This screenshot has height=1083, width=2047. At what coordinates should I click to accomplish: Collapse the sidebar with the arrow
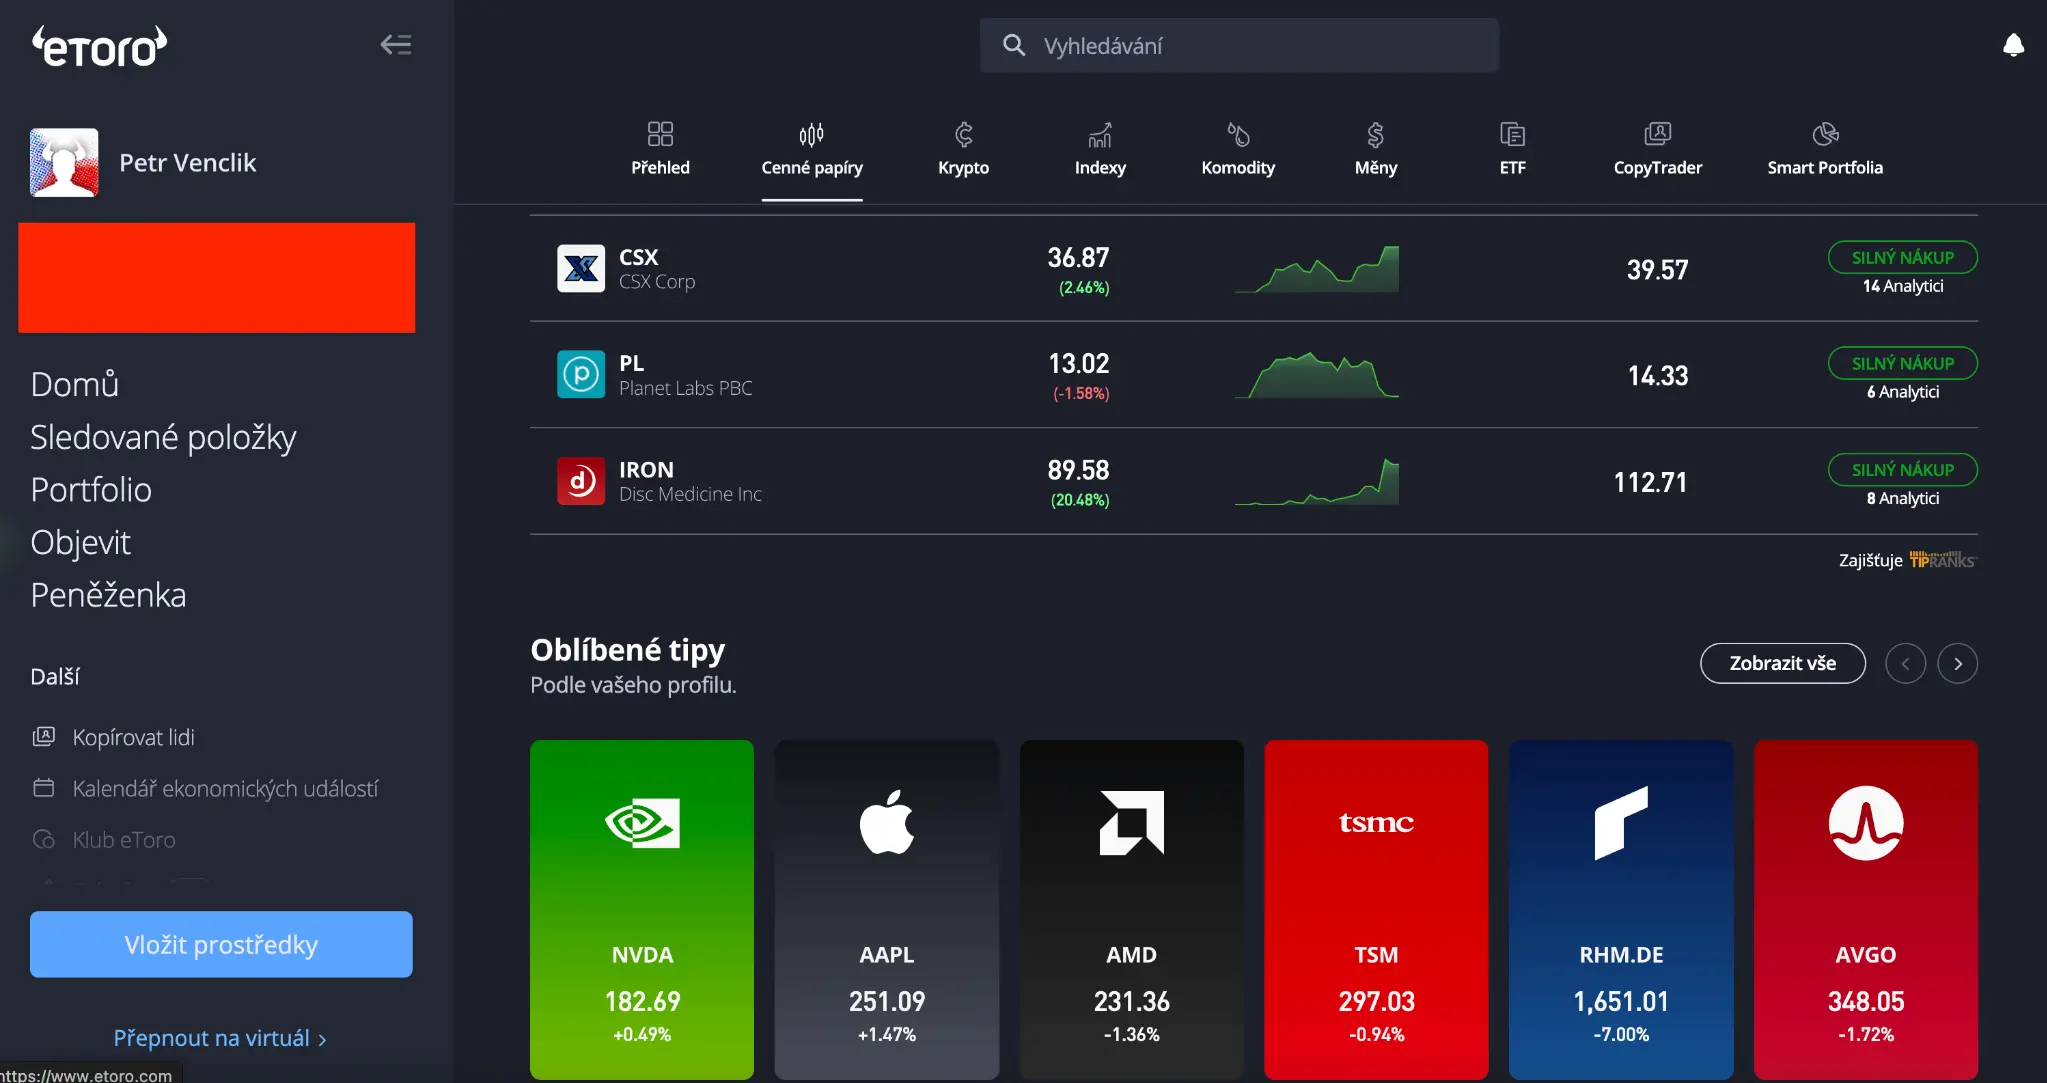(x=395, y=44)
